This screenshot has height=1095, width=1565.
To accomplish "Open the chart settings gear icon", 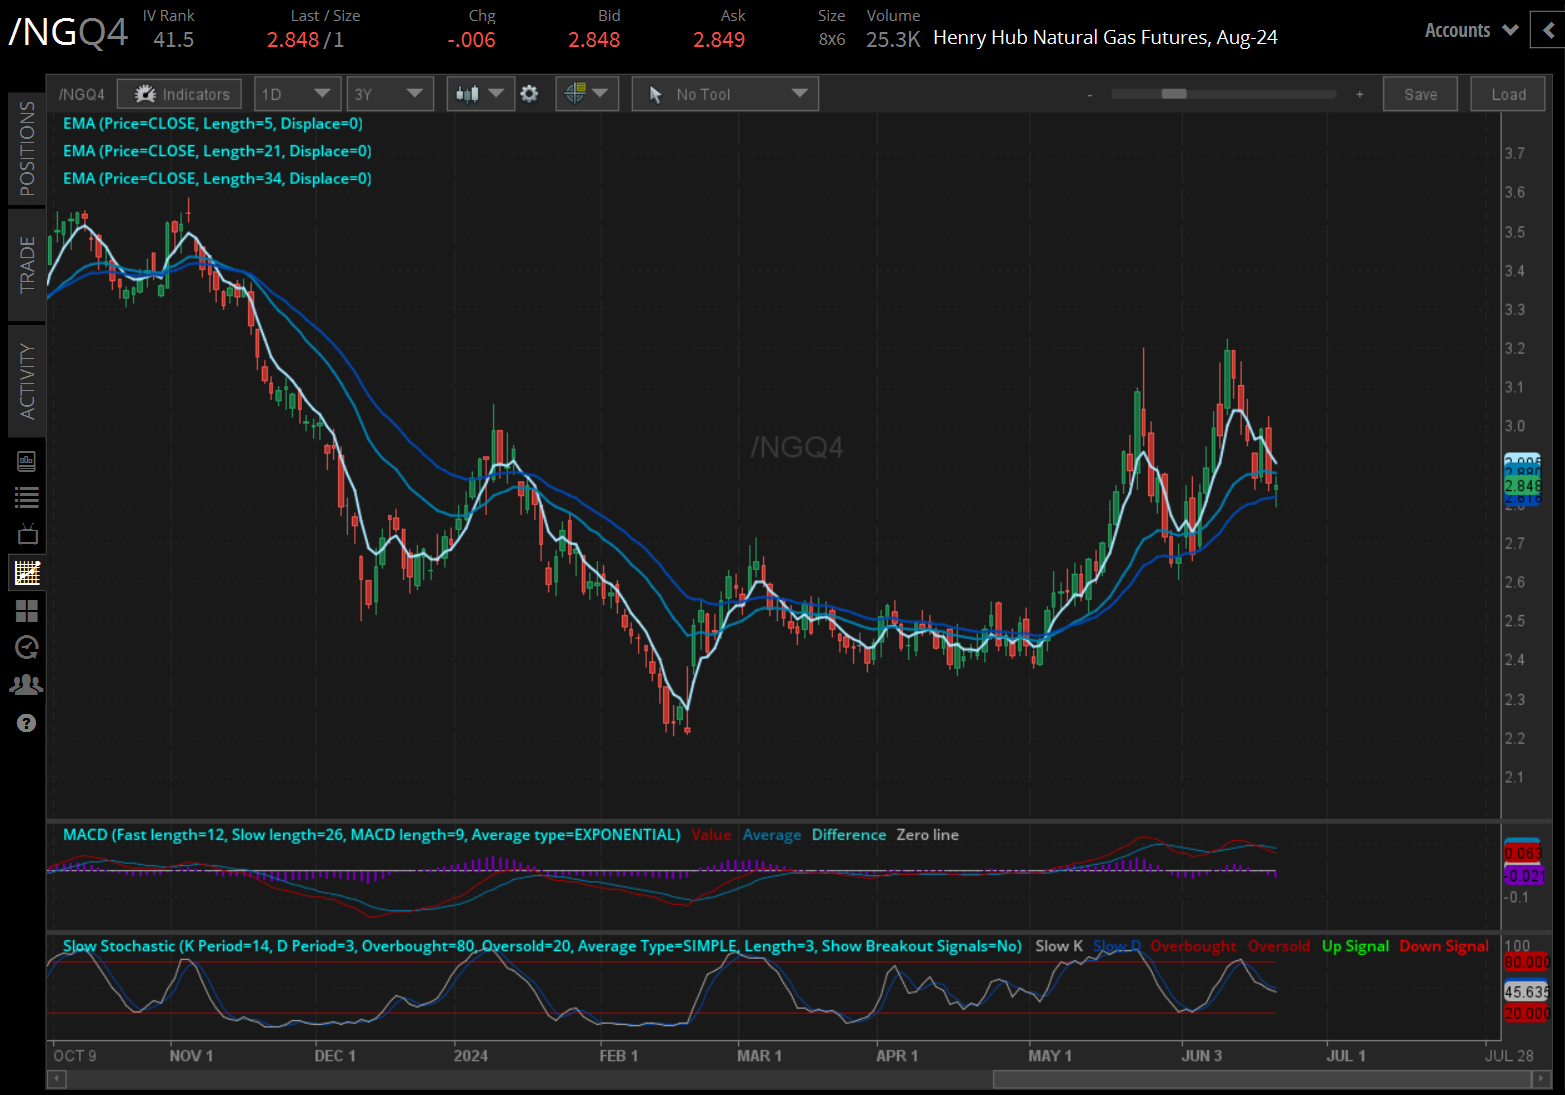I will point(529,93).
